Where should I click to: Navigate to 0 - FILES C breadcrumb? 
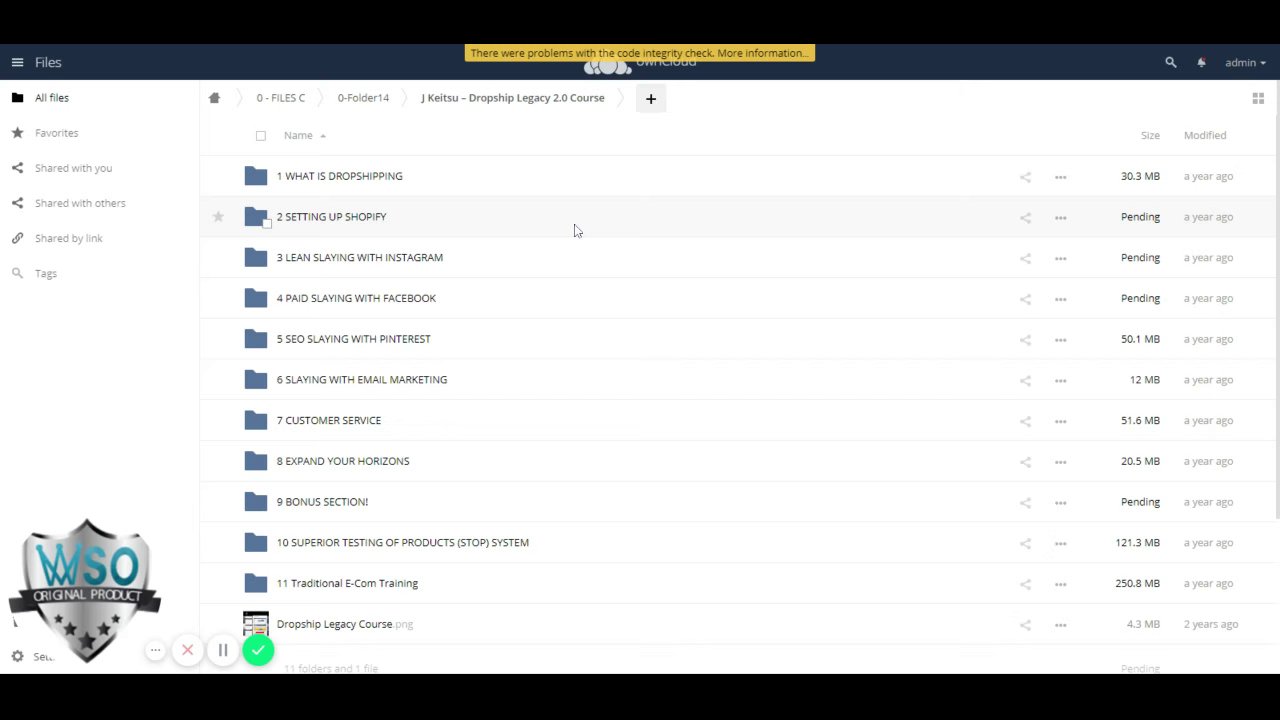[x=281, y=98]
